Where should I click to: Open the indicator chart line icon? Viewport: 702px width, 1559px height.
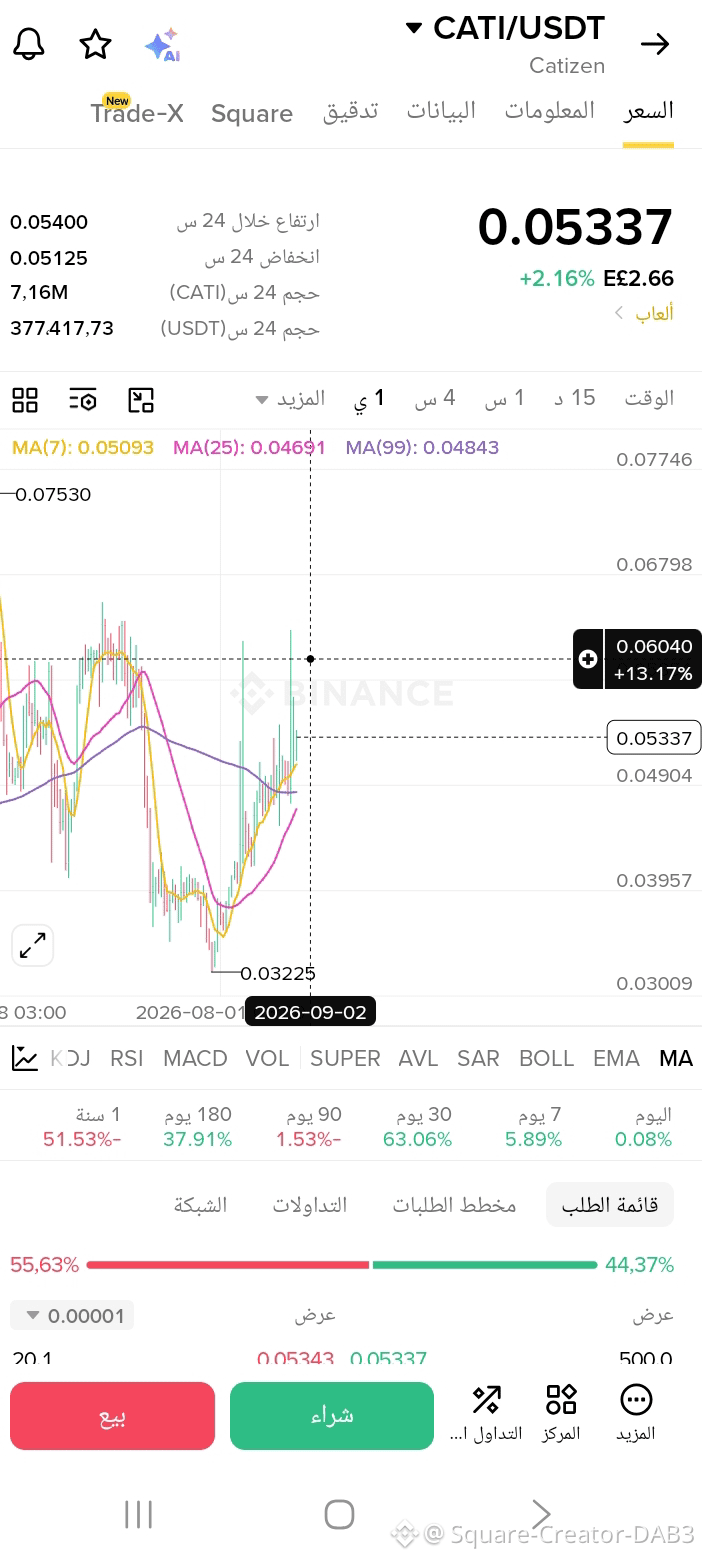click(25, 1058)
